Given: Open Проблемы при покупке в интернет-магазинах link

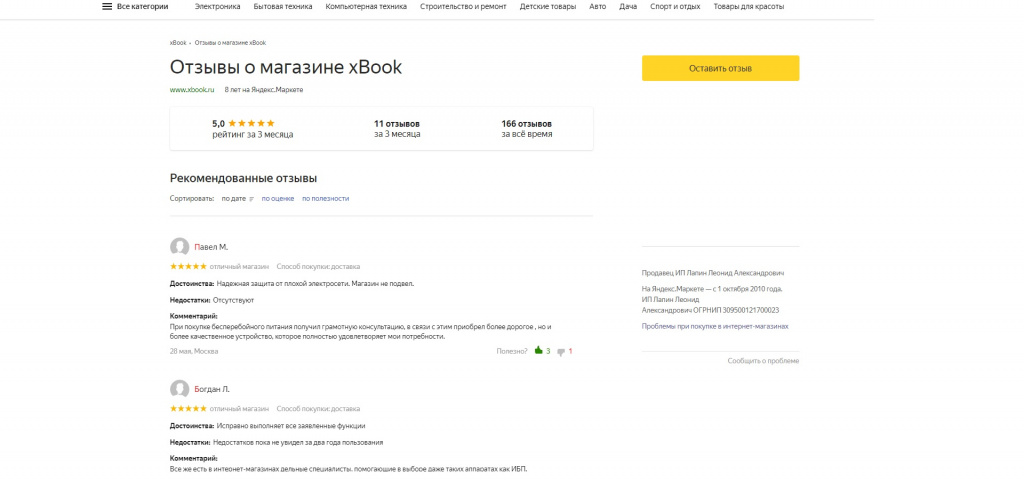Looking at the screenshot, I should pos(715,326).
